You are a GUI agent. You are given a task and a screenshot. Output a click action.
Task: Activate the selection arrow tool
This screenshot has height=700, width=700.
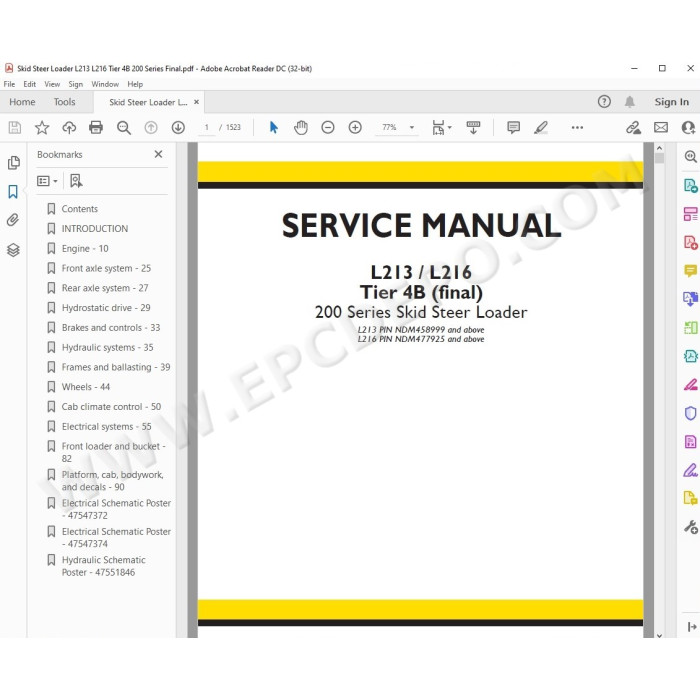274,128
